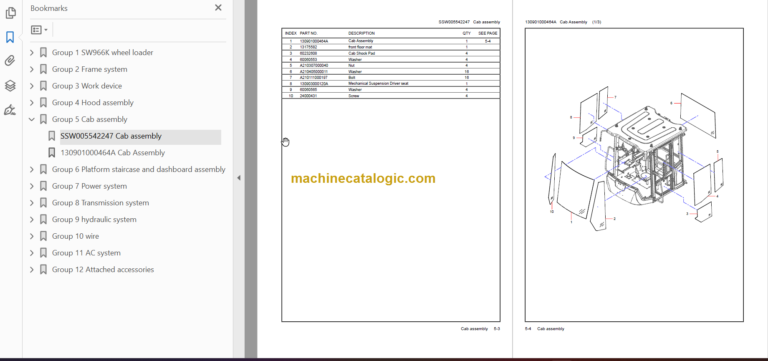
Task: Expand Group 7 Power system bookmark
Action: [x=32, y=186]
